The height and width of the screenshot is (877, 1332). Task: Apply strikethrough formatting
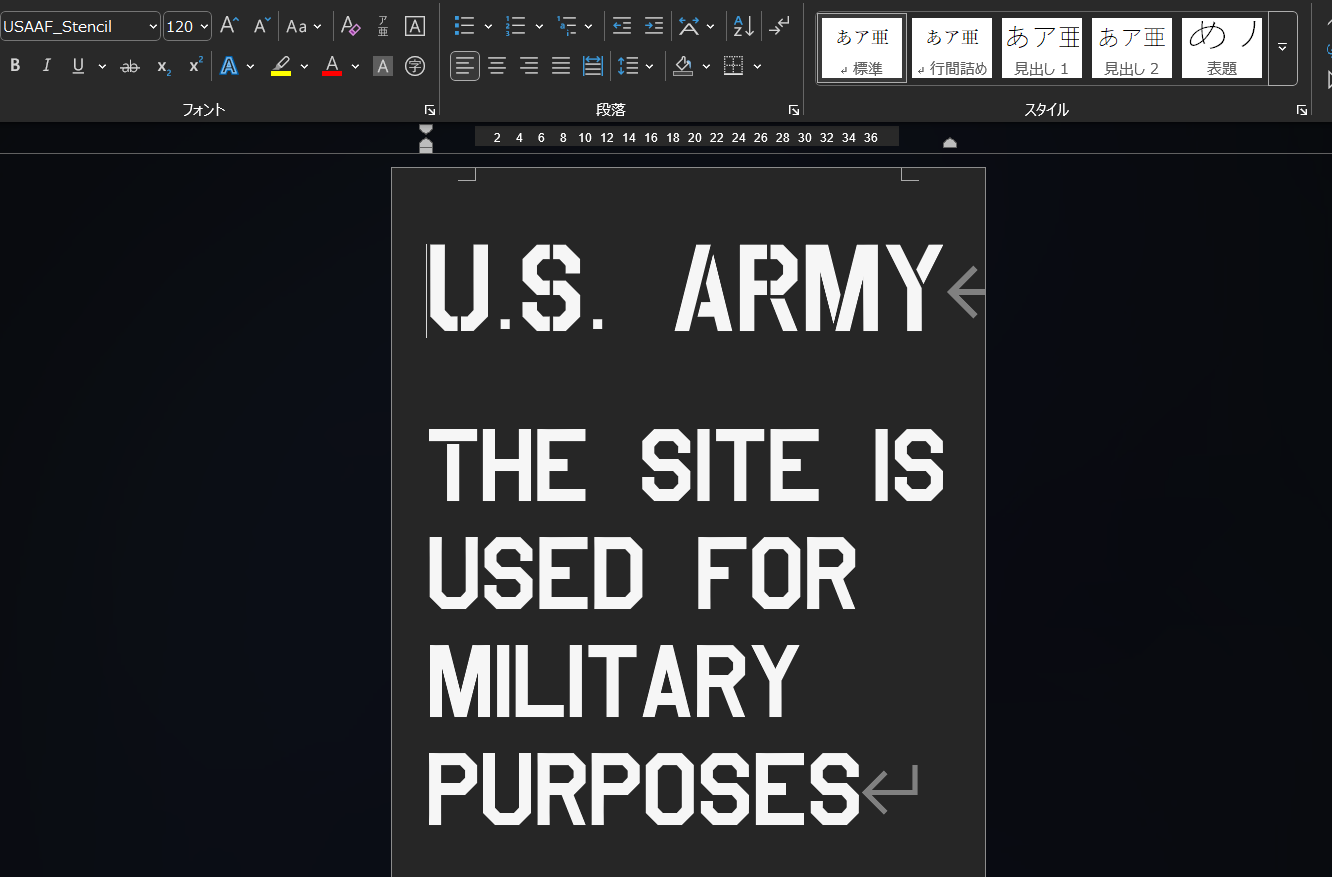point(130,66)
